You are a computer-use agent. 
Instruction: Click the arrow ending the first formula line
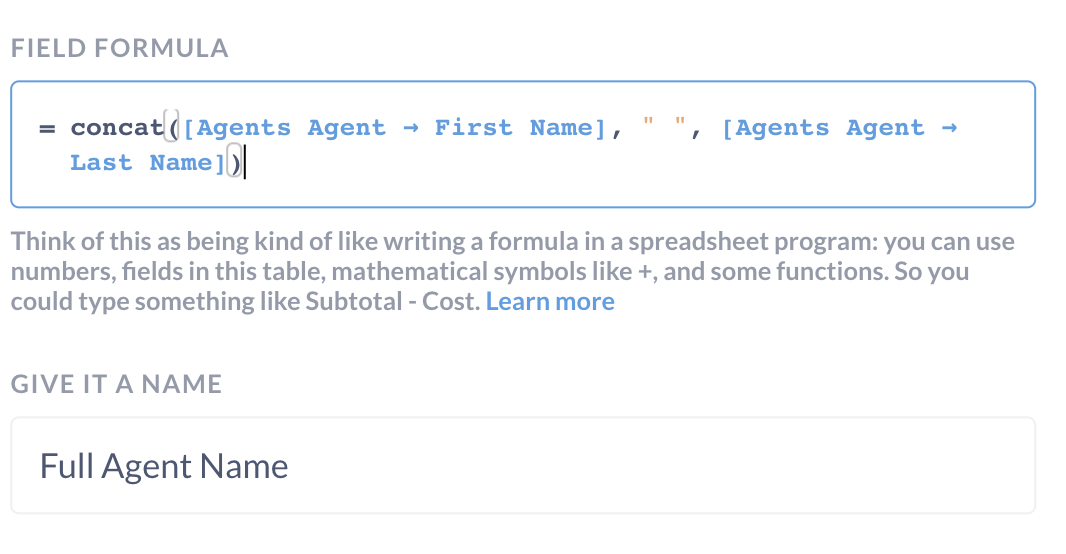pyautogui.click(x=949, y=127)
